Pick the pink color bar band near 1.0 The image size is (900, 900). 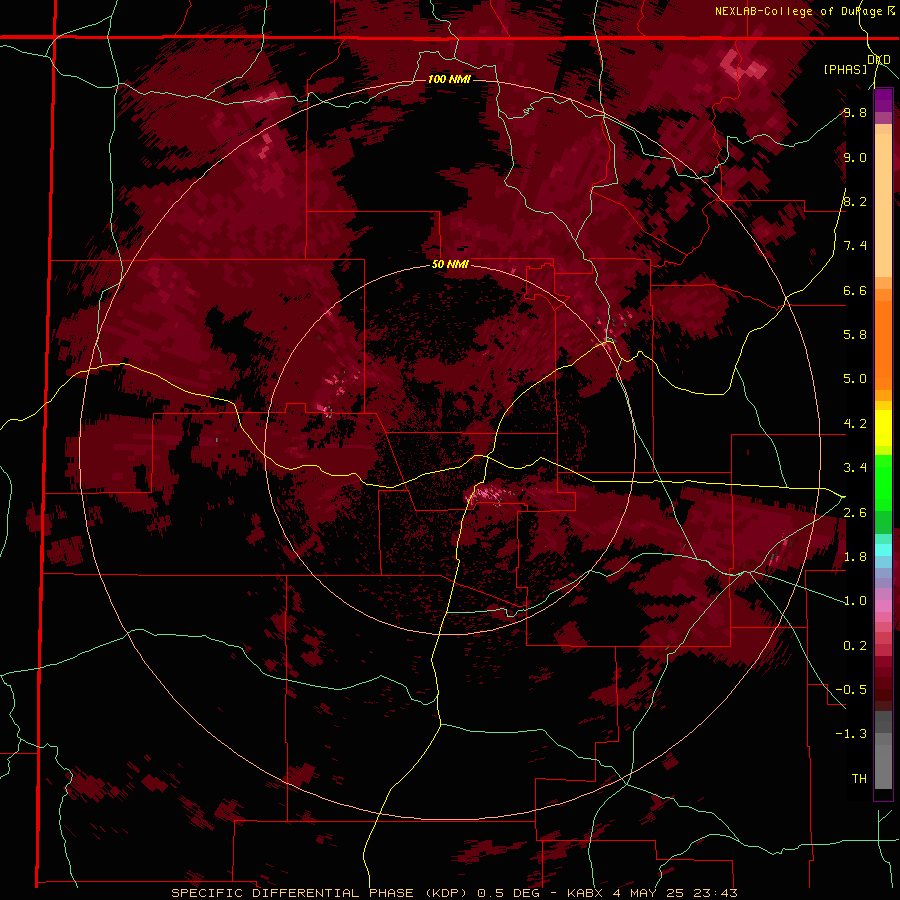coord(883,606)
